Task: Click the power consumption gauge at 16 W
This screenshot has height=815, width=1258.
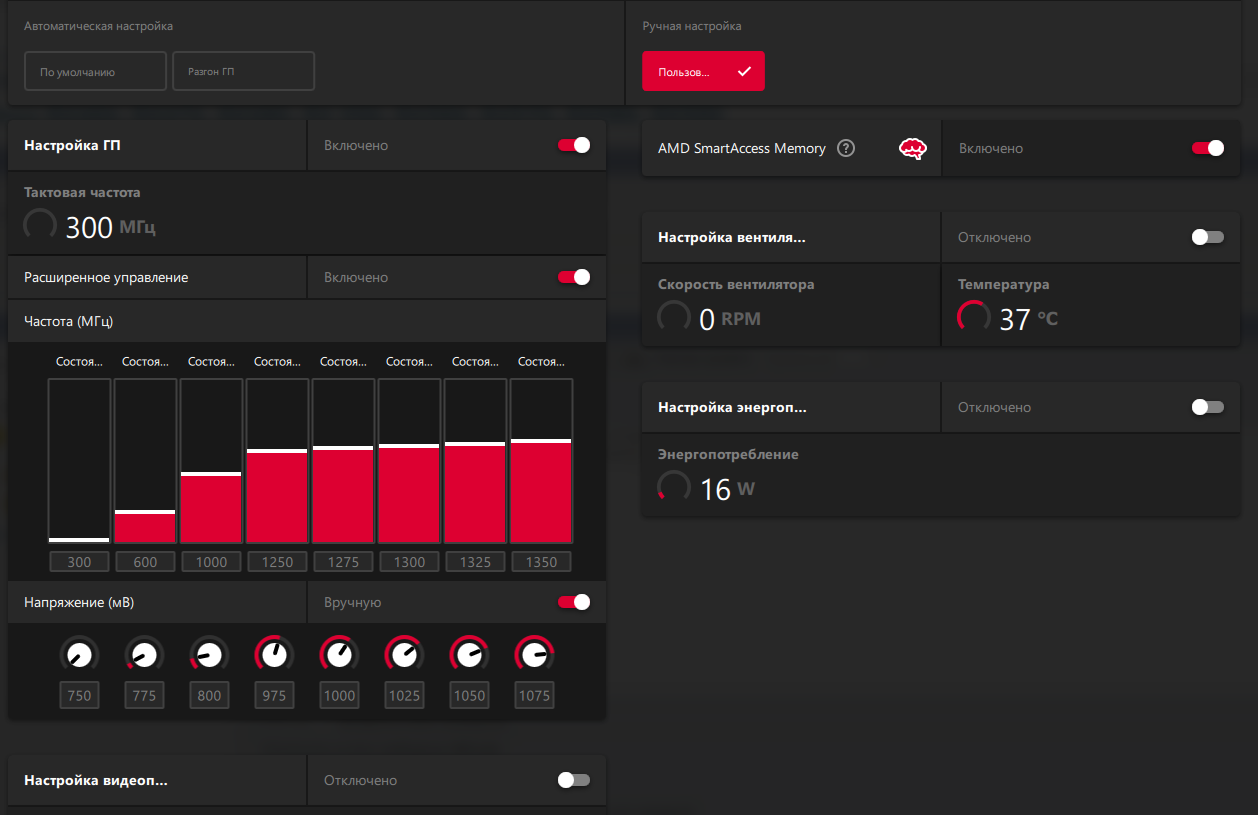Action: (x=674, y=488)
